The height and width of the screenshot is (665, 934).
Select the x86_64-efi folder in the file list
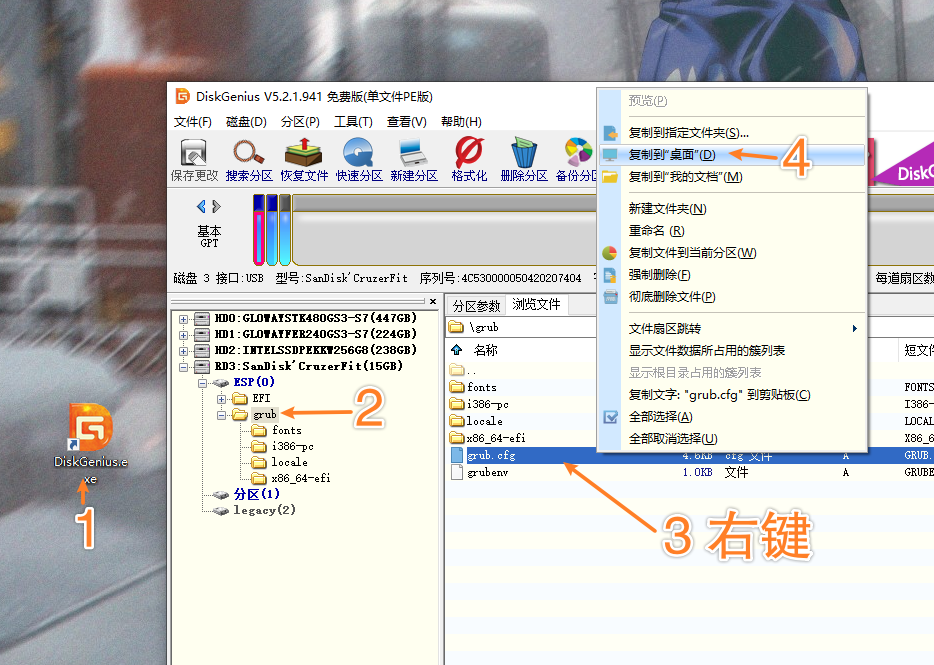[x=496, y=438]
